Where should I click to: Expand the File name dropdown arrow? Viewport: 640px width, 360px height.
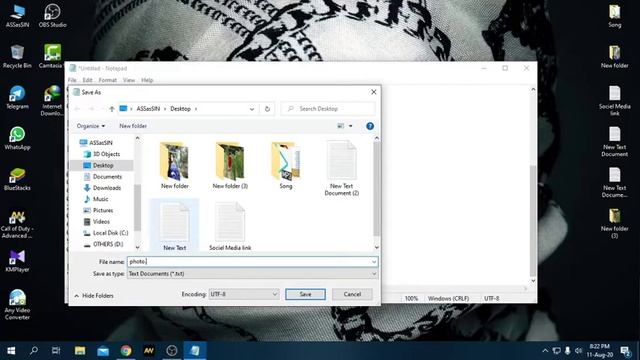coord(374,262)
